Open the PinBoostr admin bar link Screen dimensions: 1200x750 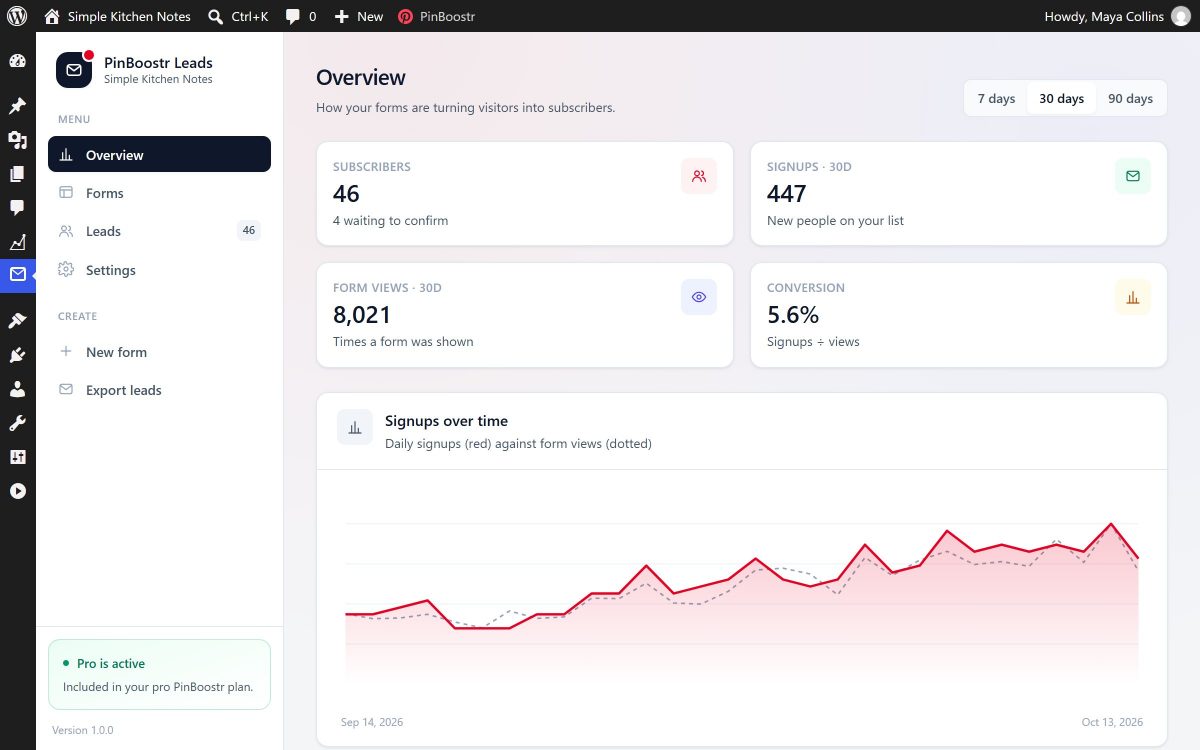click(x=436, y=16)
